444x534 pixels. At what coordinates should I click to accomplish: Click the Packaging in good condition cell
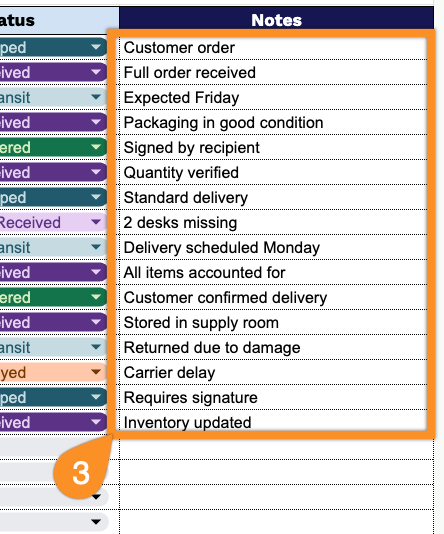pyautogui.click(x=273, y=123)
